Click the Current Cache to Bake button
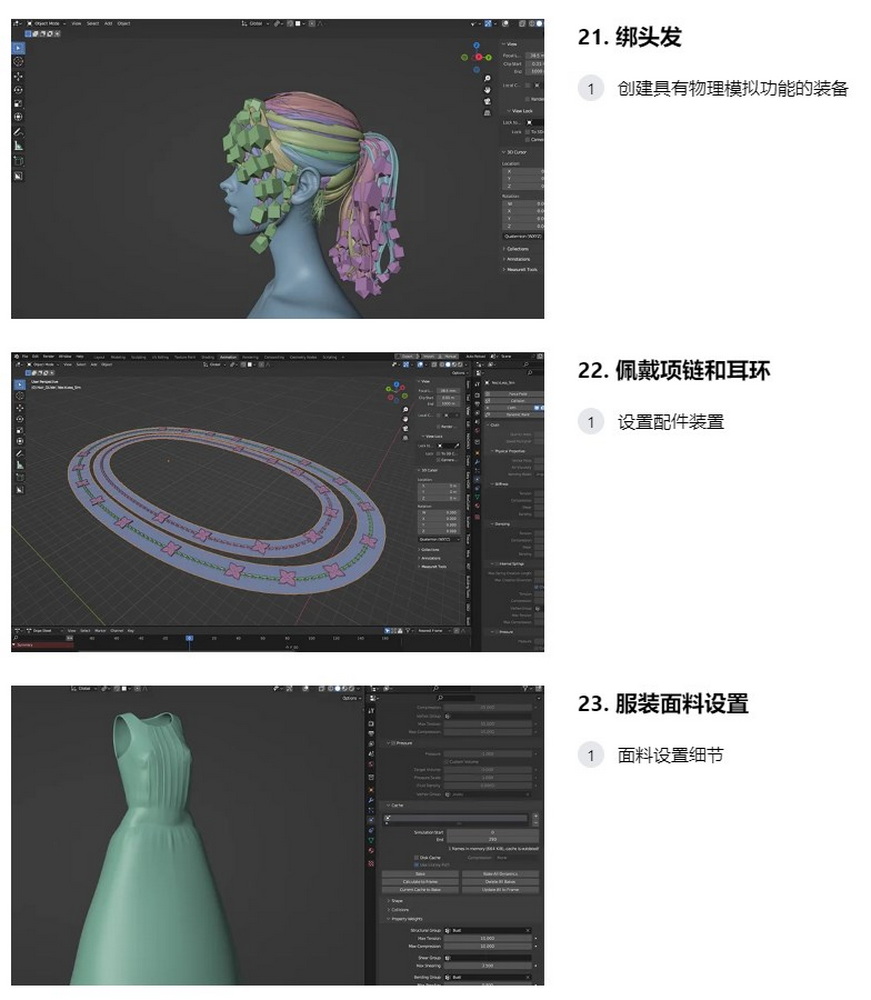Screen dimensions: 871x1000 click(420, 889)
